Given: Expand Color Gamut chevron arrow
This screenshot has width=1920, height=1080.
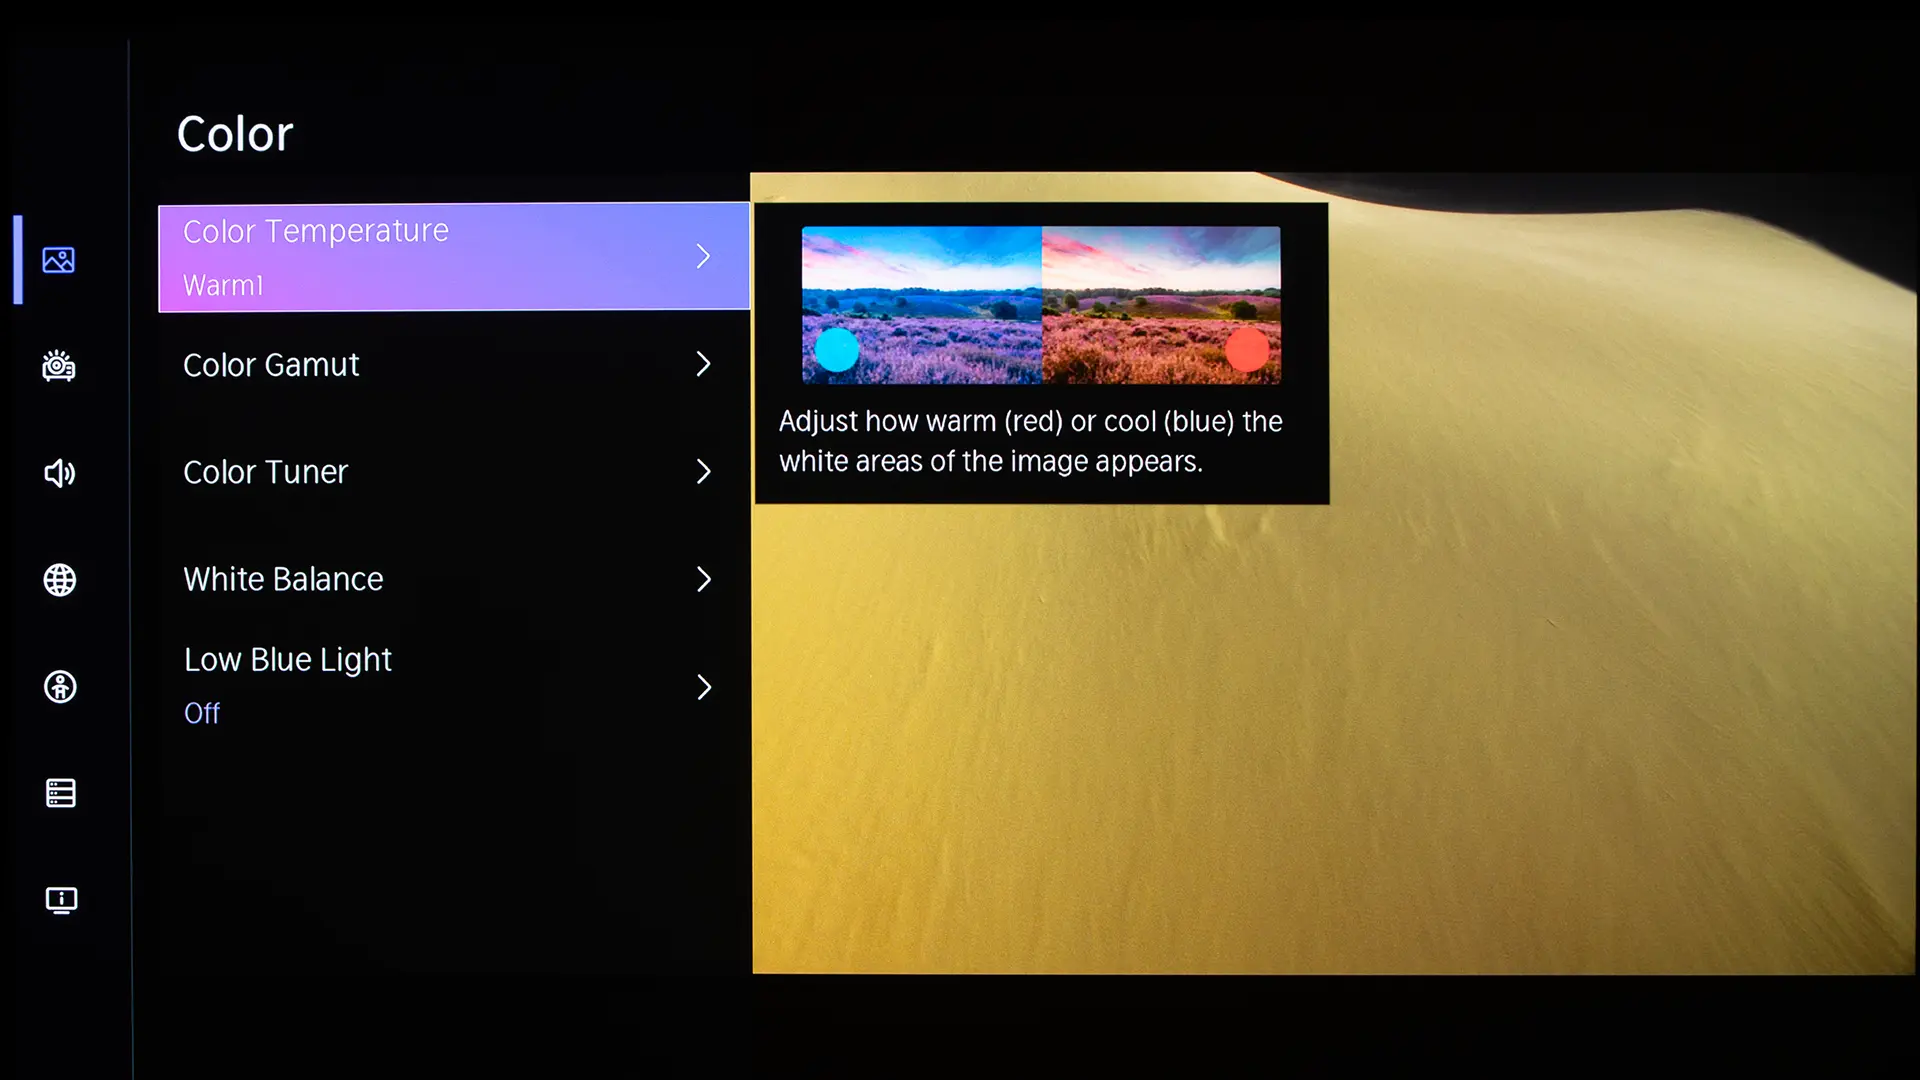Looking at the screenshot, I should [x=703, y=364].
